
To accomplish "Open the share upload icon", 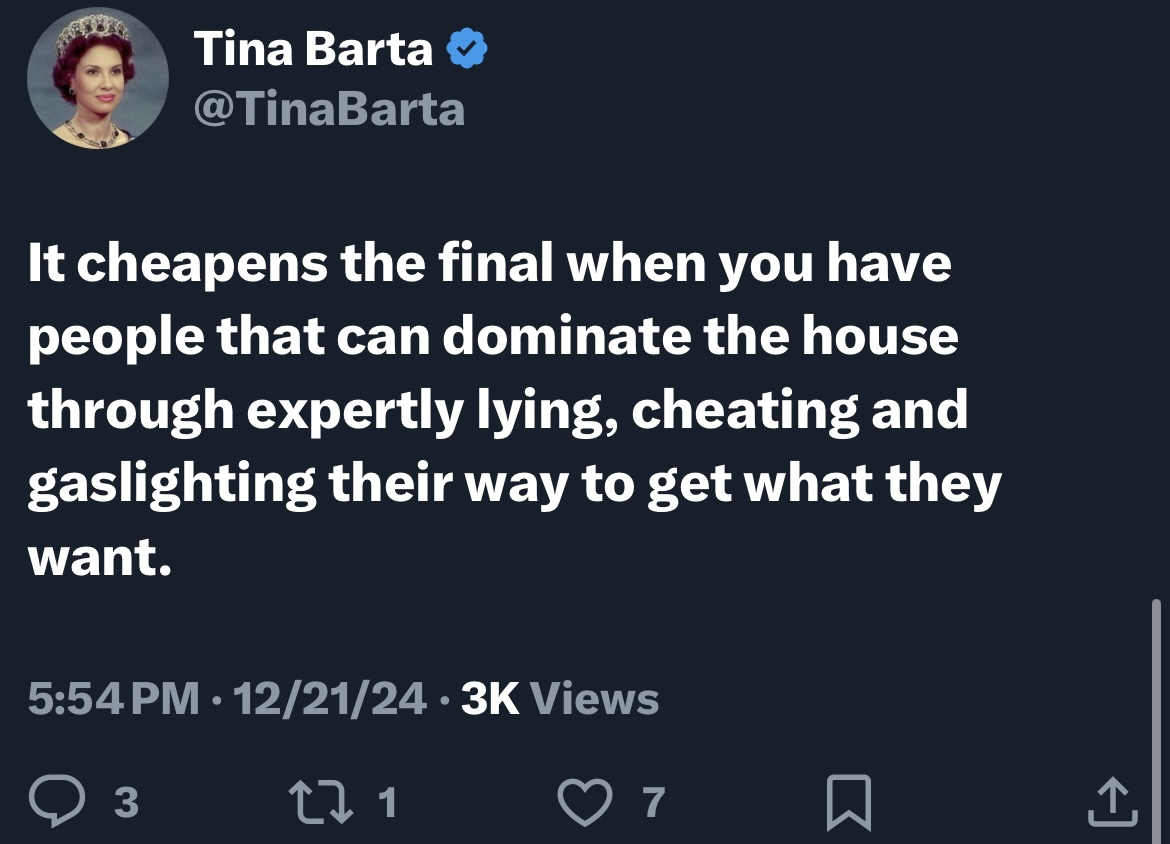I will click(1113, 801).
